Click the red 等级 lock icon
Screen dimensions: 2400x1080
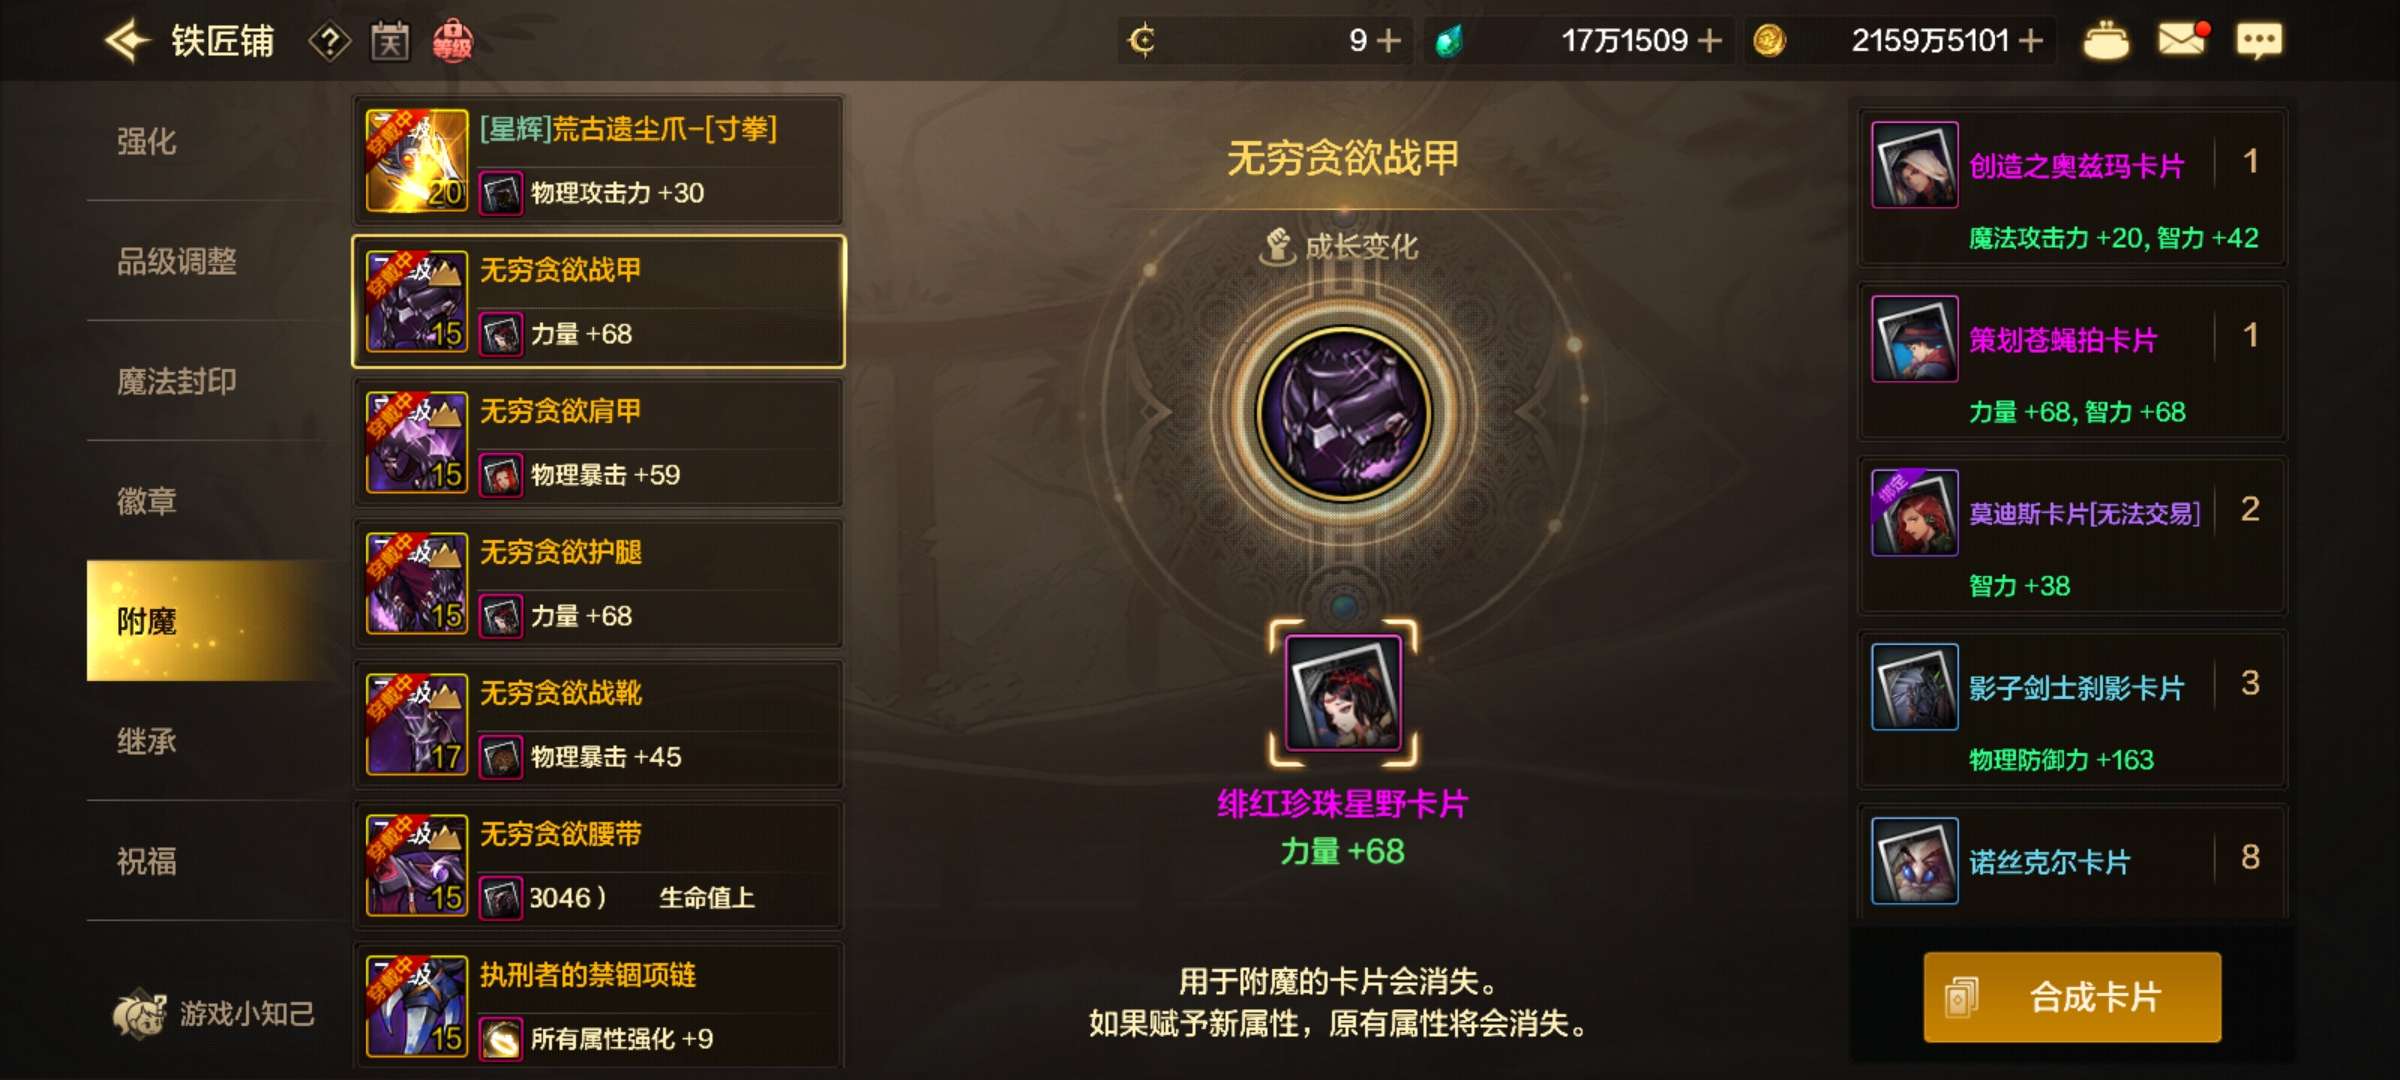coord(452,42)
